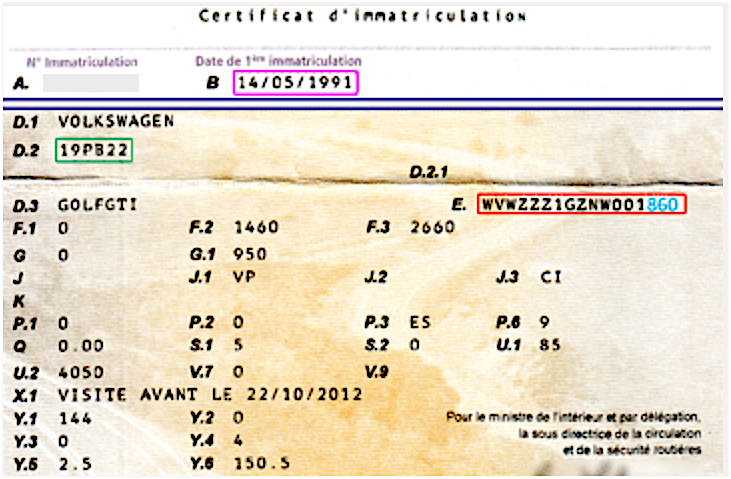Click the F.2 value 1460
Viewport: 731px width, 479px height.
[256, 227]
